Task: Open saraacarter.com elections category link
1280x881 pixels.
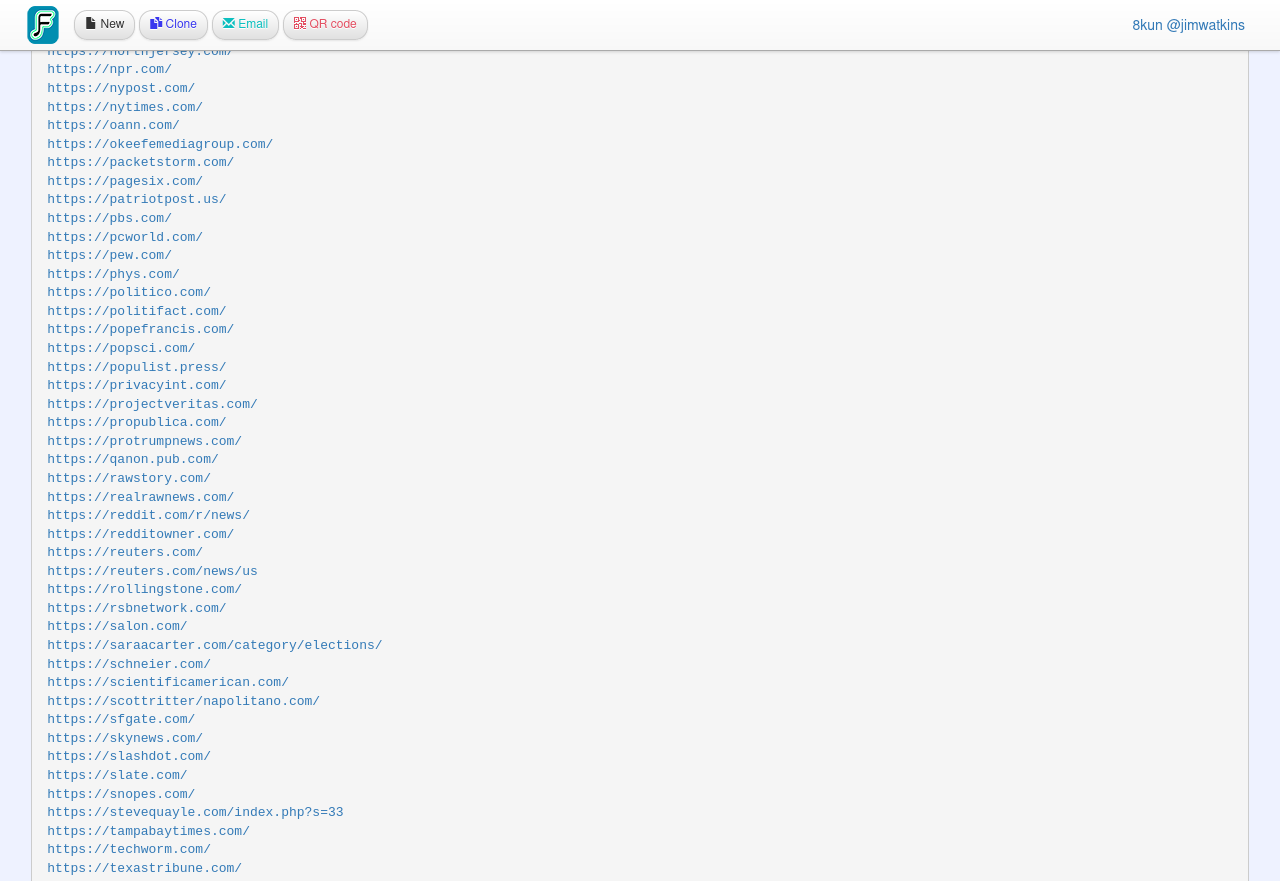Action: pos(215,646)
